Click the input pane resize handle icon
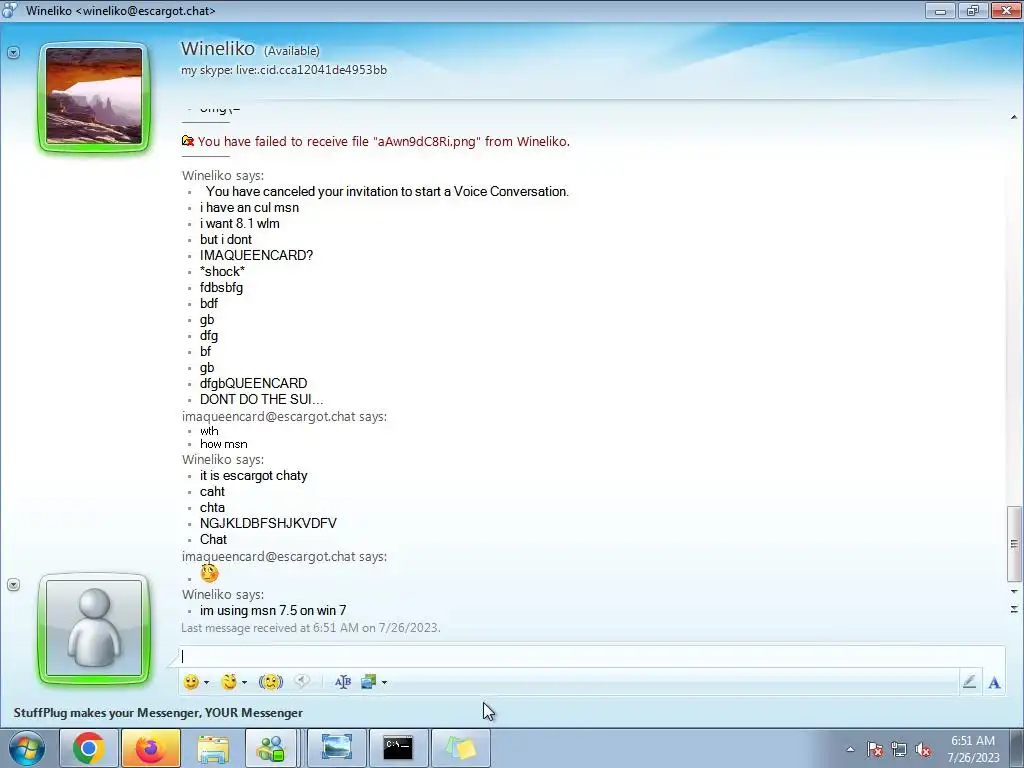The width and height of the screenshot is (1024, 768). (x=1014, y=609)
